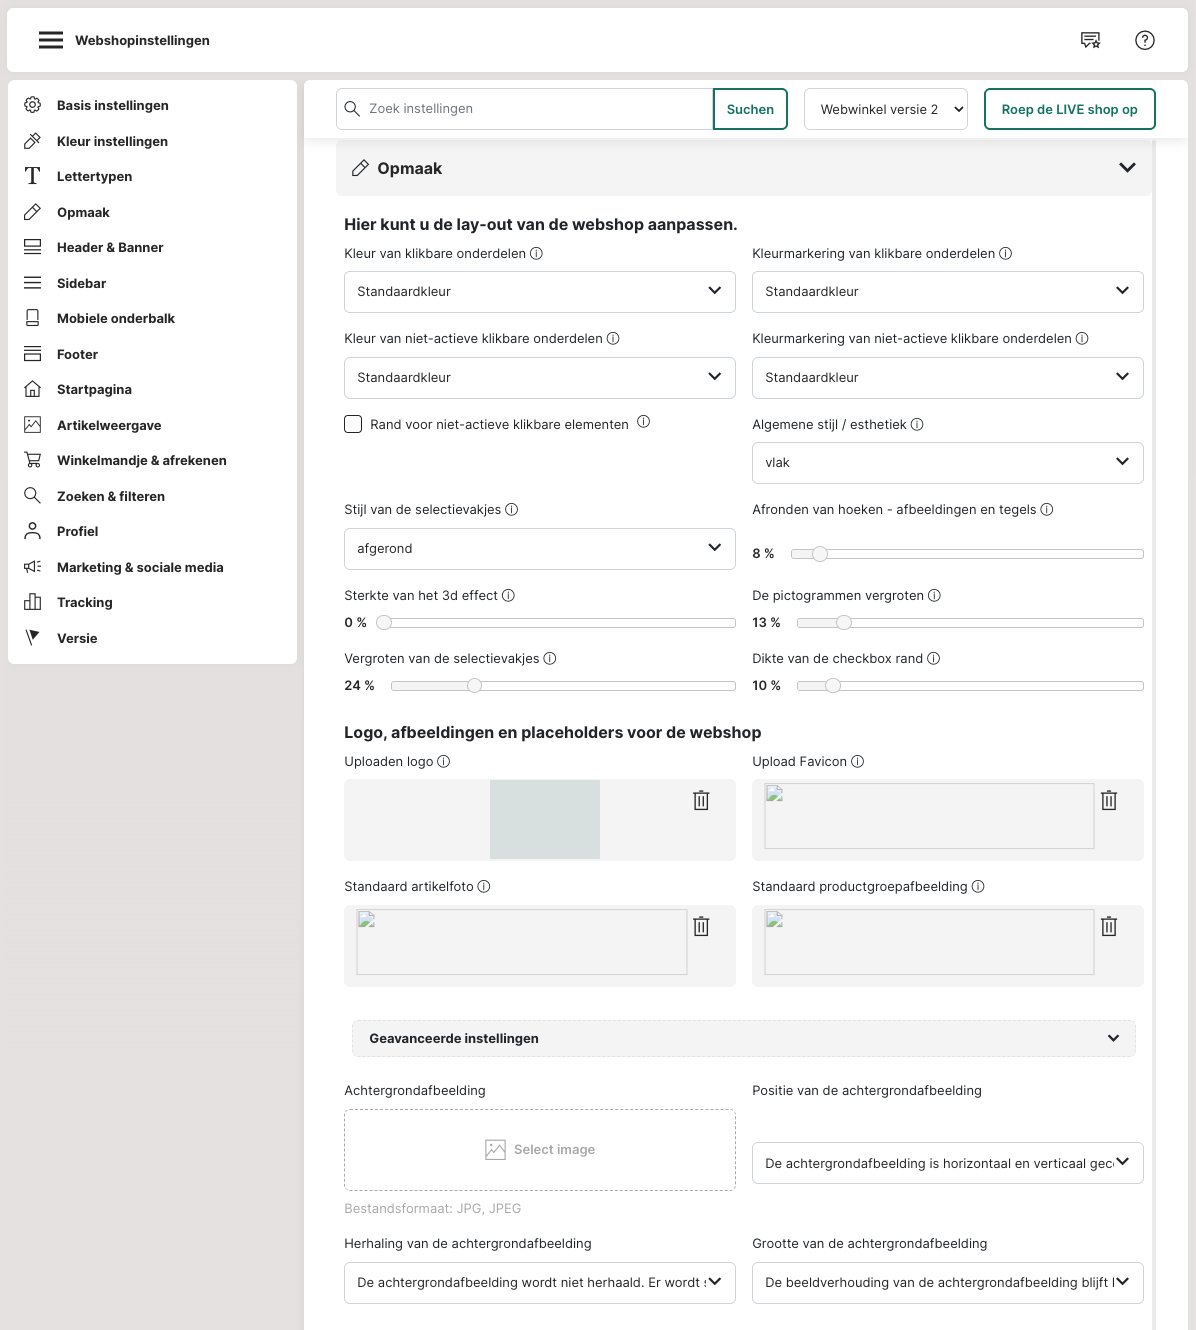Enable Rand voor niet-actieve klikbare elementen checkbox

pos(353,424)
